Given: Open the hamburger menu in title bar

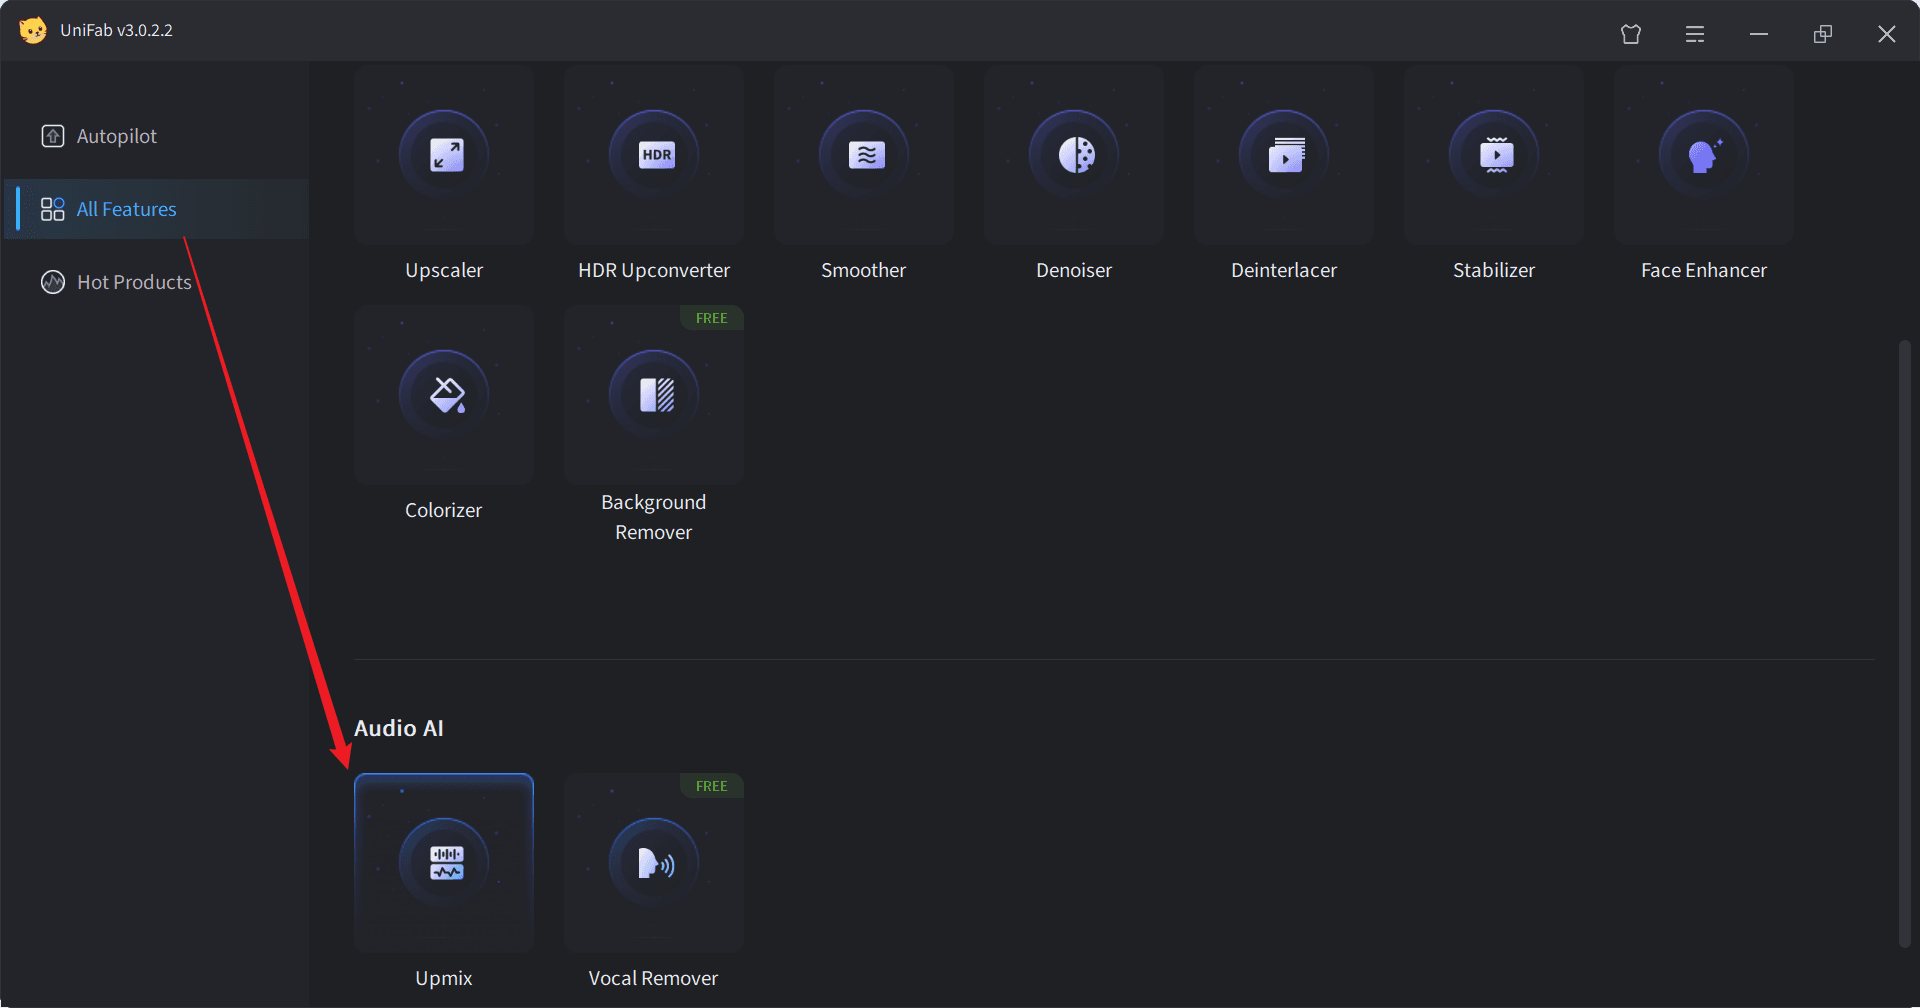Looking at the screenshot, I should click(x=1695, y=34).
